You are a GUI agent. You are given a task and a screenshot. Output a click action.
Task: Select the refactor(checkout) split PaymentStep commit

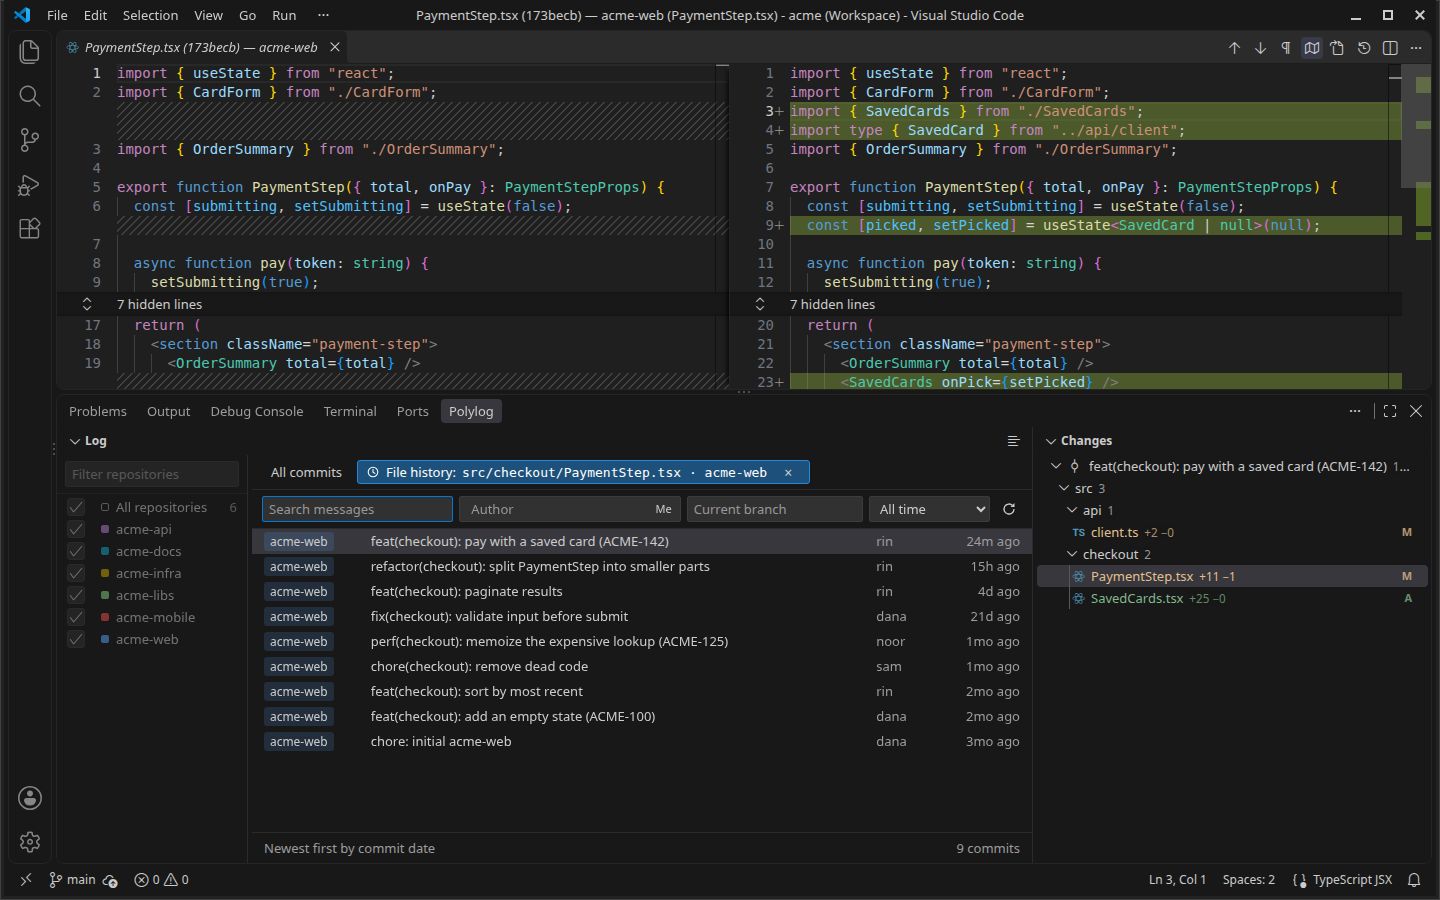click(x=642, y=566)
